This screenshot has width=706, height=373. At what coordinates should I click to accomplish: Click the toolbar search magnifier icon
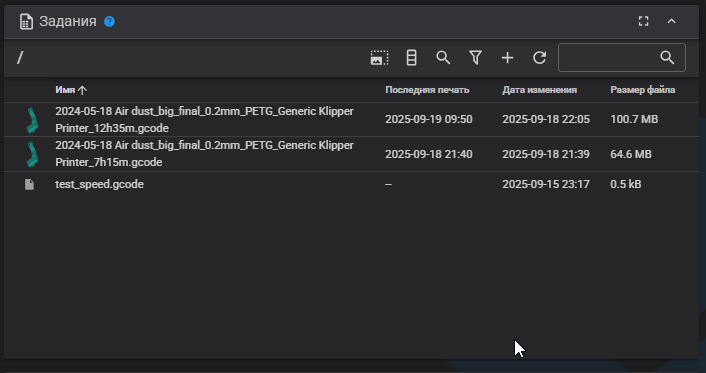pyautogui.click(x=443, y=58)
